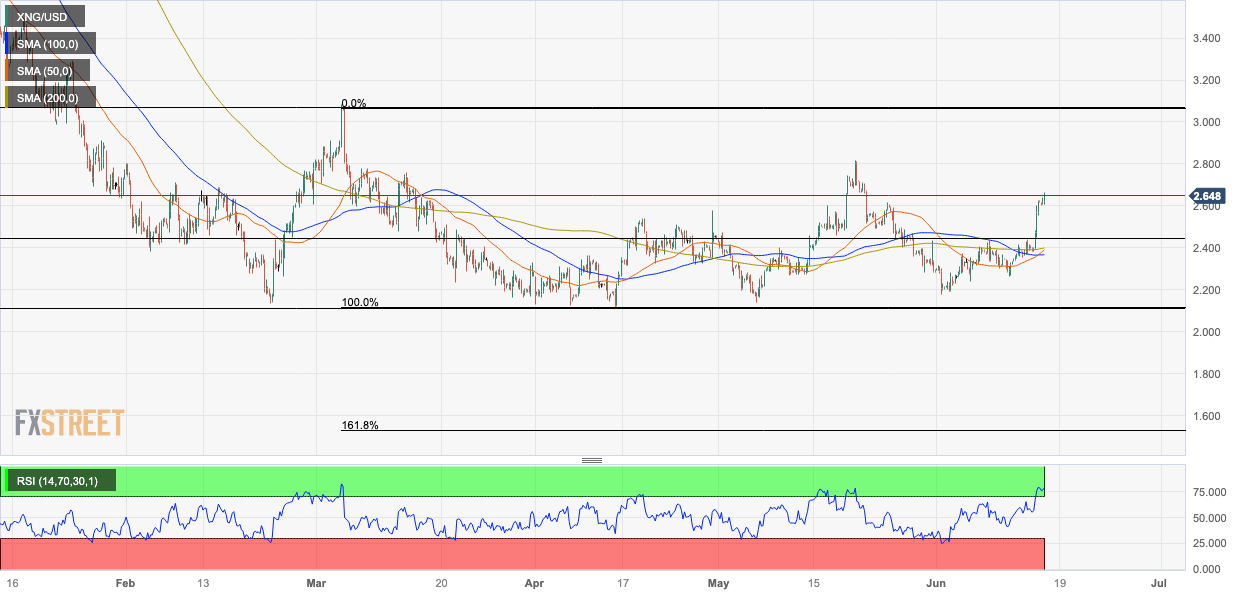The height and width of the screenshot is (596, 1244).
Task: Click the orange SMA 50 color marker
Action: click(7, 70)
